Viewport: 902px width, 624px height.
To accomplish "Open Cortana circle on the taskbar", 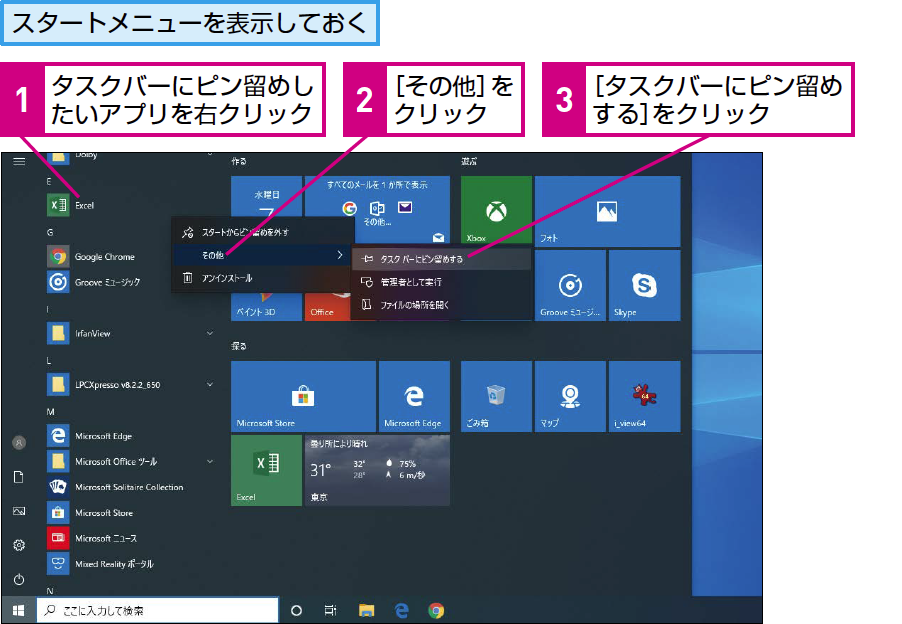I will [296, 610].
